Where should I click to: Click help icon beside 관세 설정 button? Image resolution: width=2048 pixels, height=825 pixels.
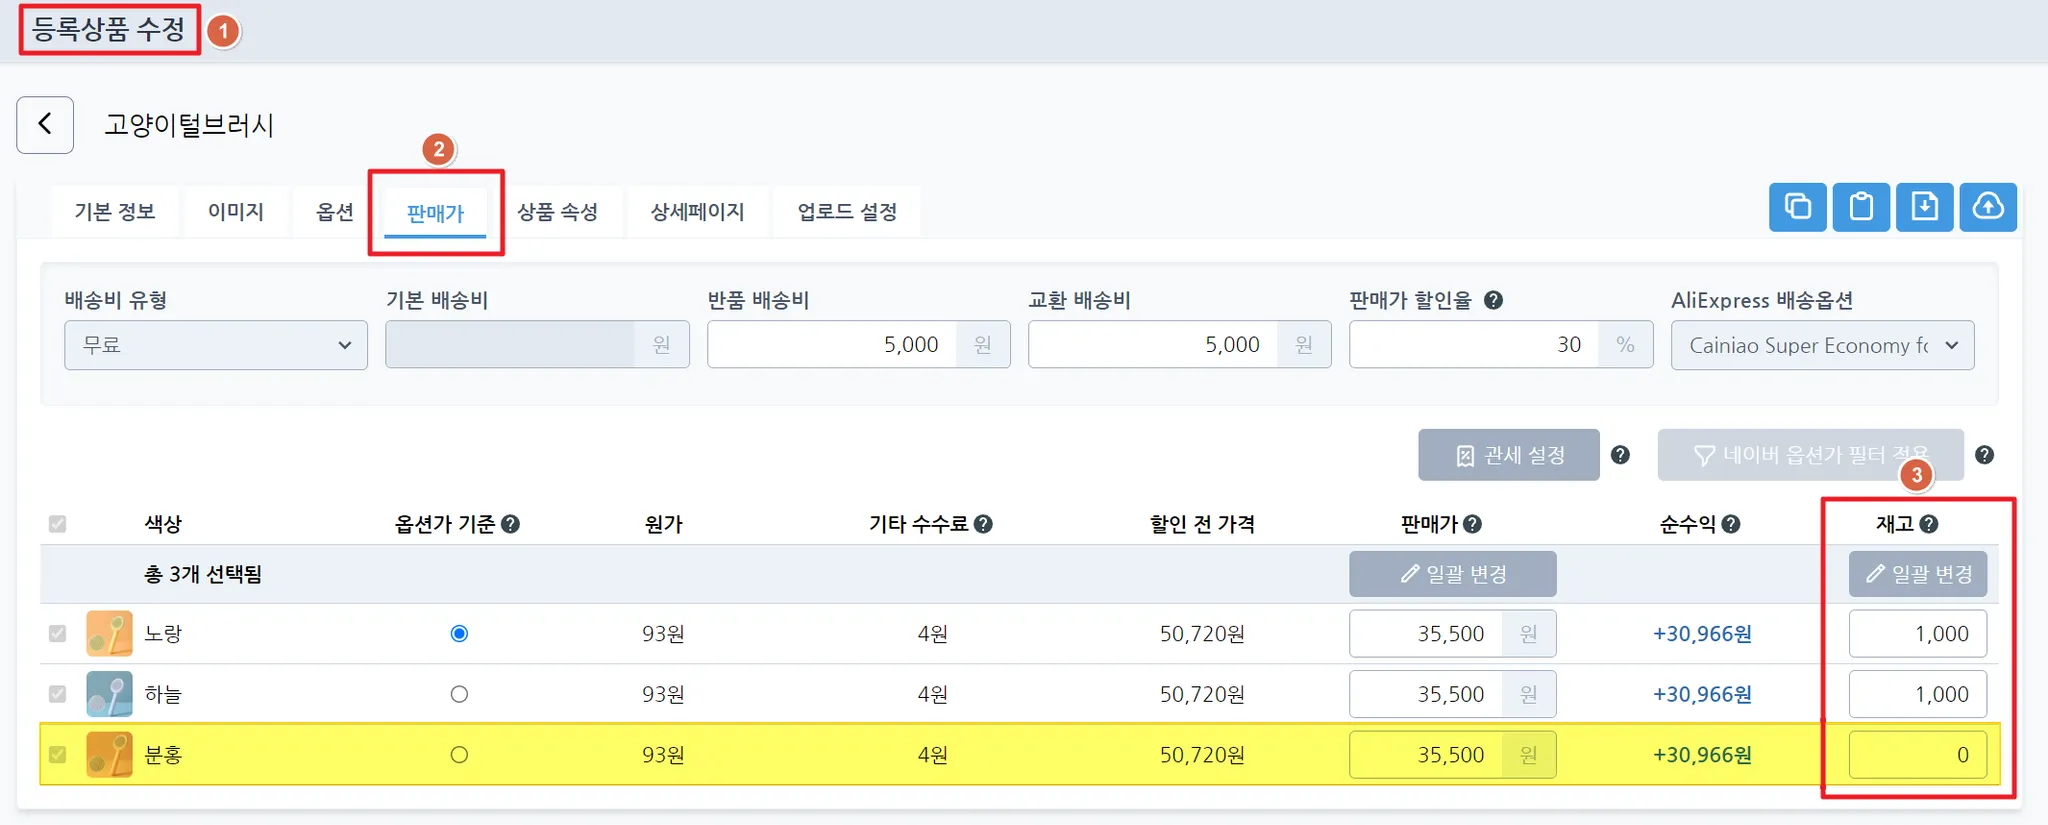pos(1620,455)
